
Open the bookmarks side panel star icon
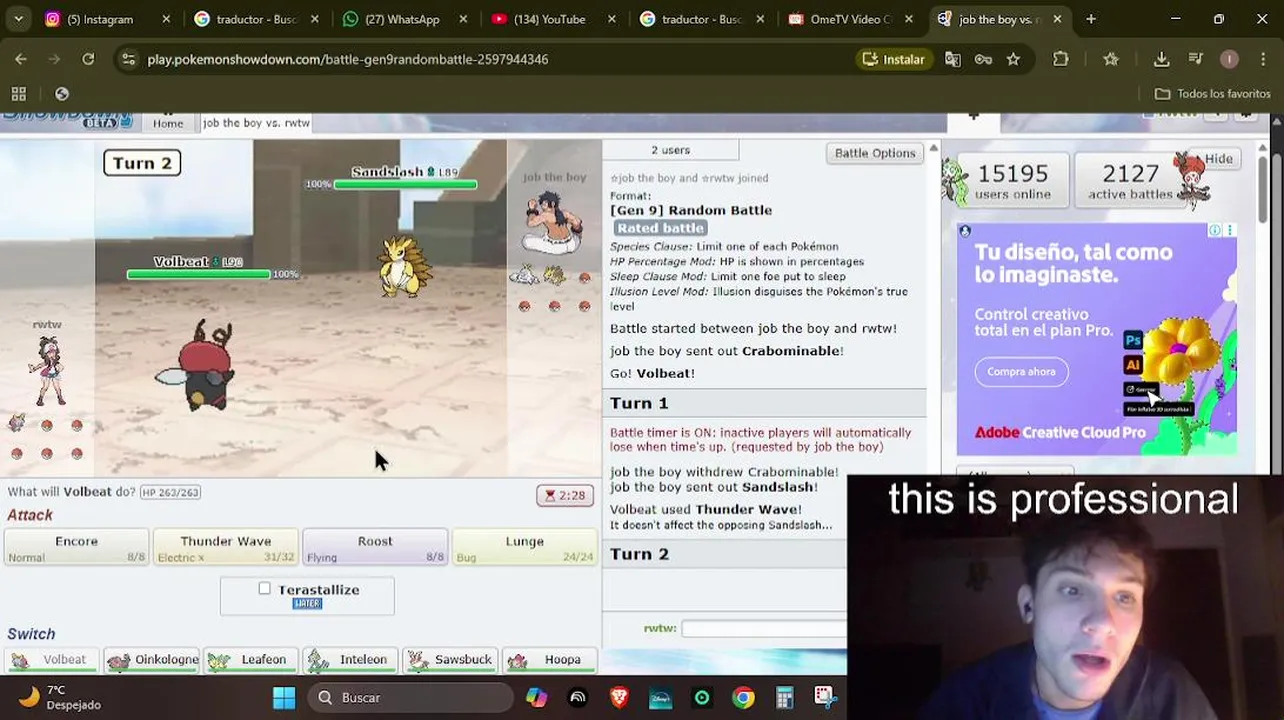point(1111,59)
